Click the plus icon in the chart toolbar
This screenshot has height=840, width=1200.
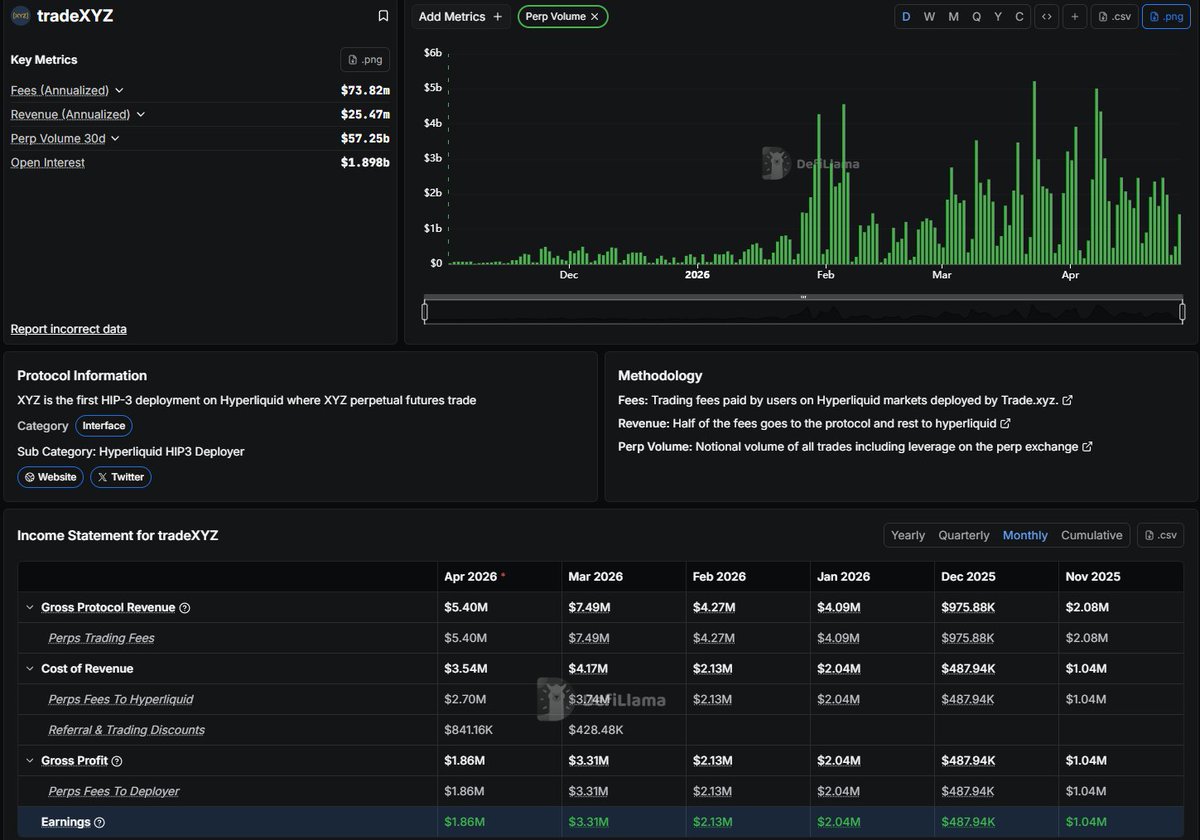tap(1075, 16)
